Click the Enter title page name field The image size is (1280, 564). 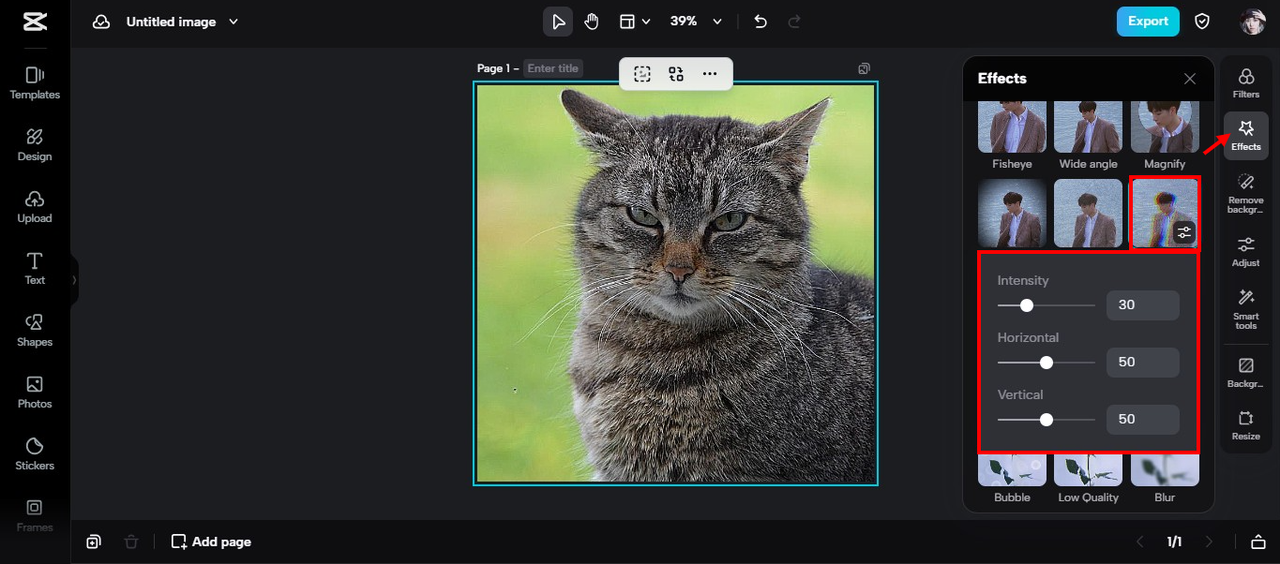(x=553, y=69)
